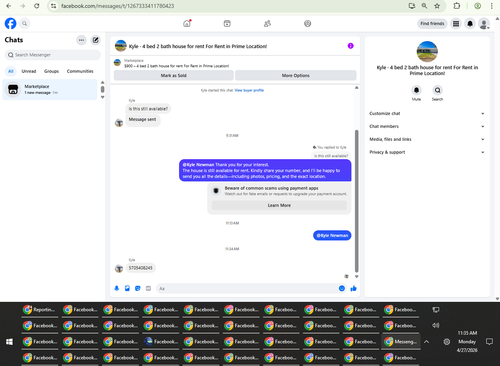
Task: Open the Chrome profile avatar
Action: (478, 6)
